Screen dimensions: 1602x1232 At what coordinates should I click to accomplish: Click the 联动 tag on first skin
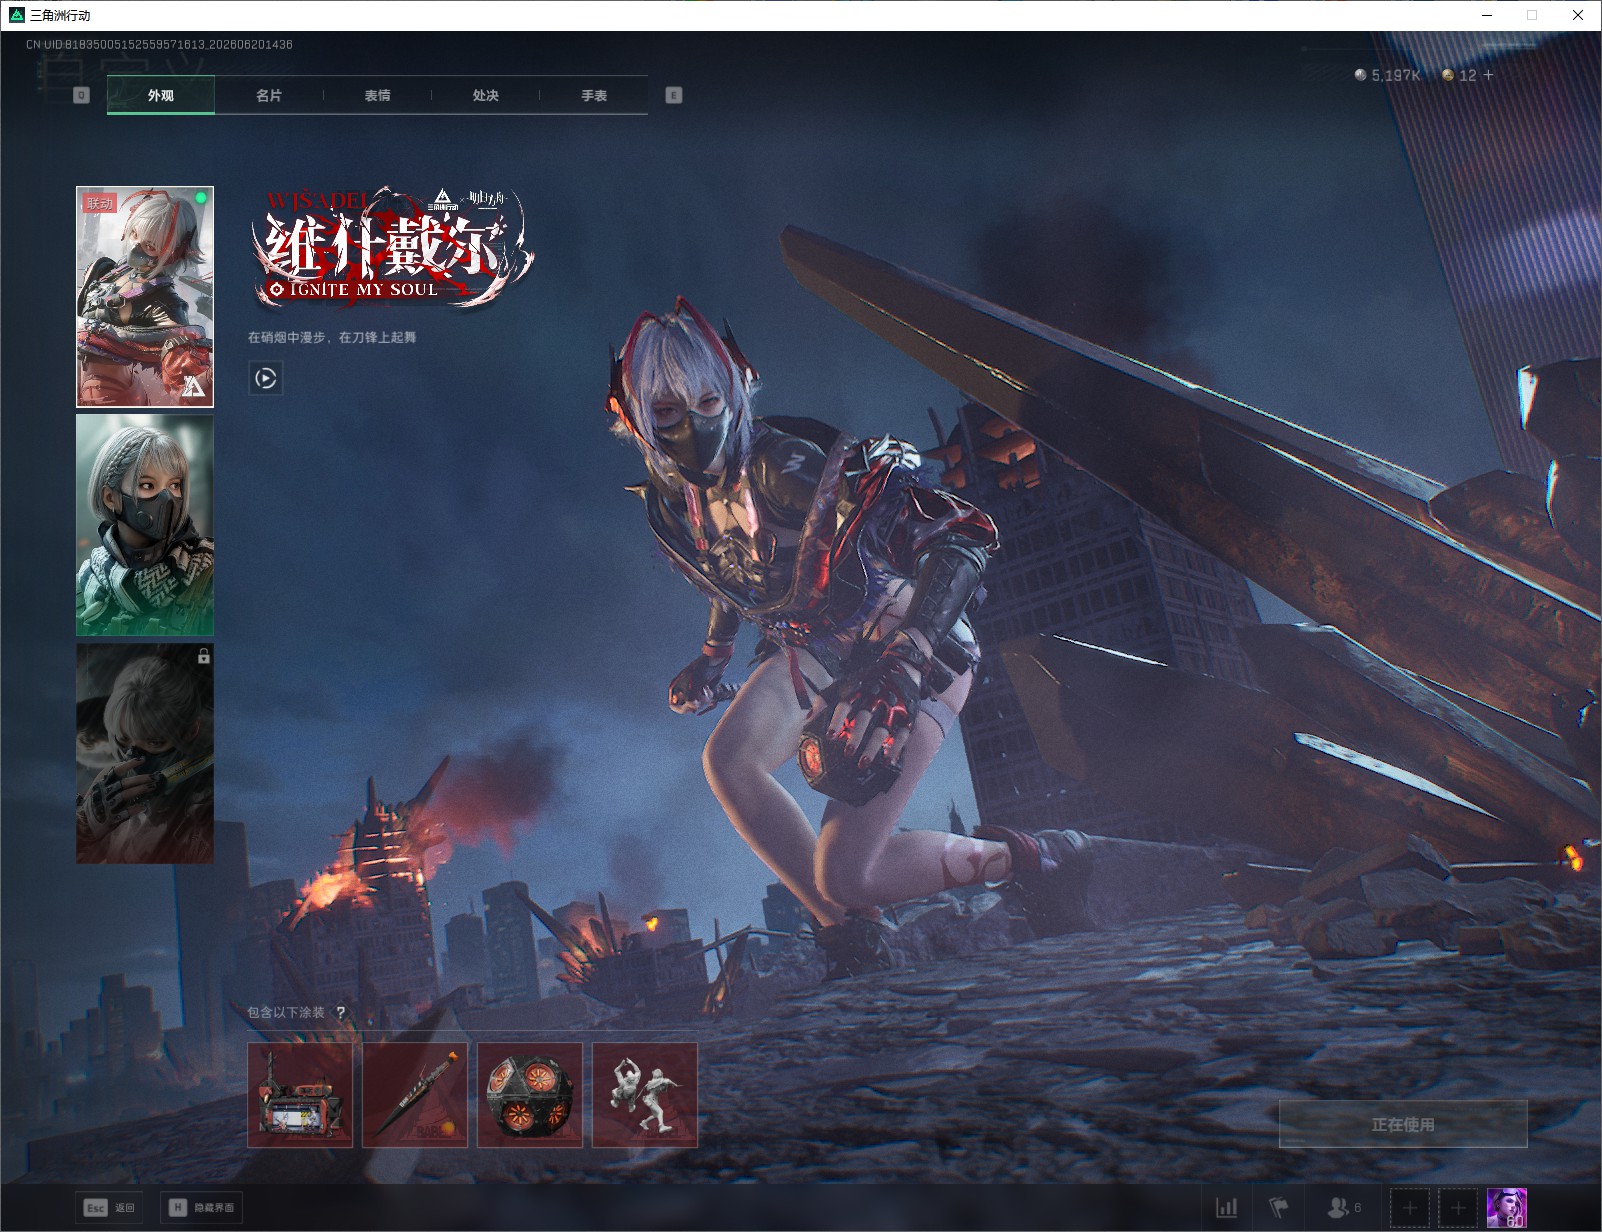point(100,203)
